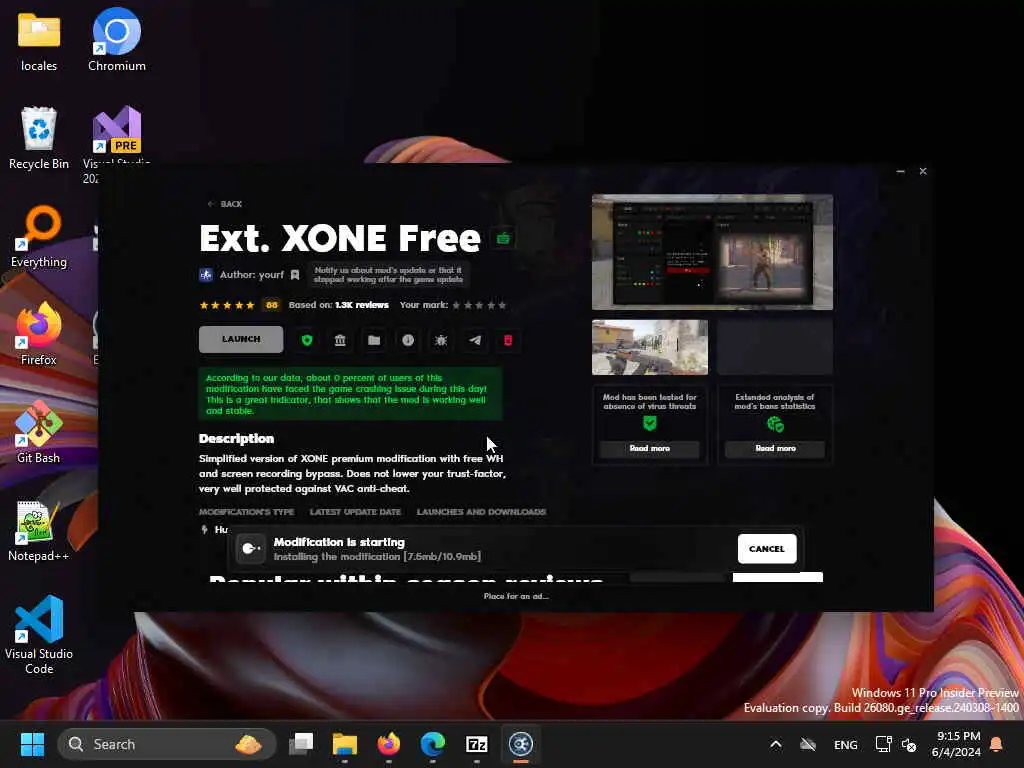The height and width of the screenshot is (768, 1024).
Task: Click the LAUNCHES AND DOWNLOADS label
Action: pos(481,512)
